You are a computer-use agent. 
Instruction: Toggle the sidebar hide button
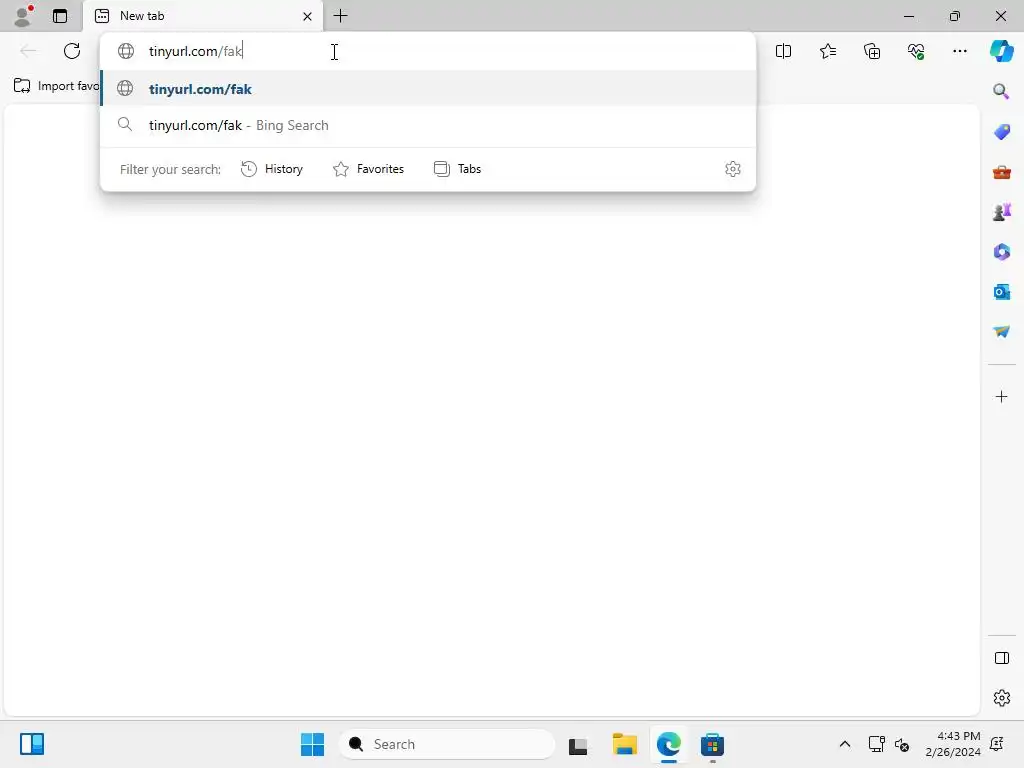click(1001, 658)
